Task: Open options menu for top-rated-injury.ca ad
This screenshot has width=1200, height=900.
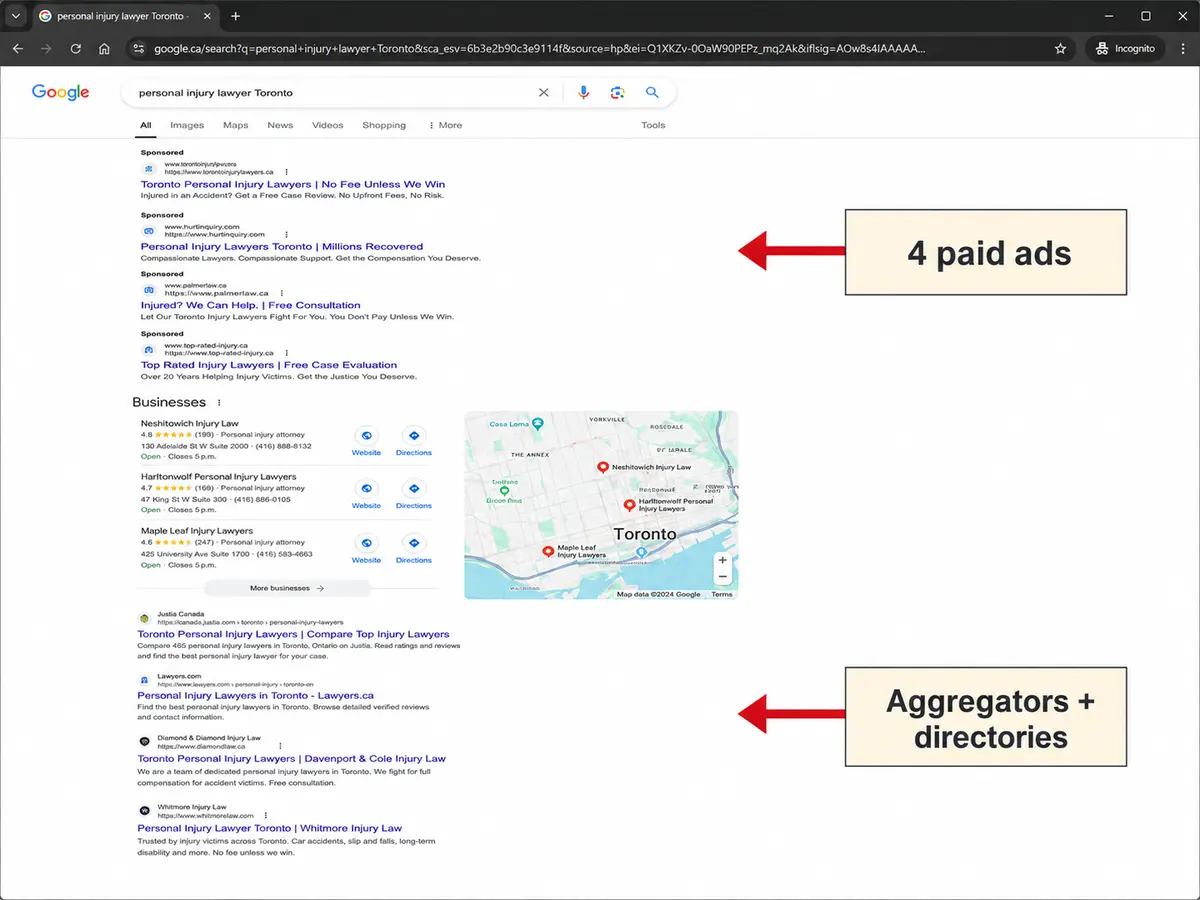Action: [x=287, y=353]
